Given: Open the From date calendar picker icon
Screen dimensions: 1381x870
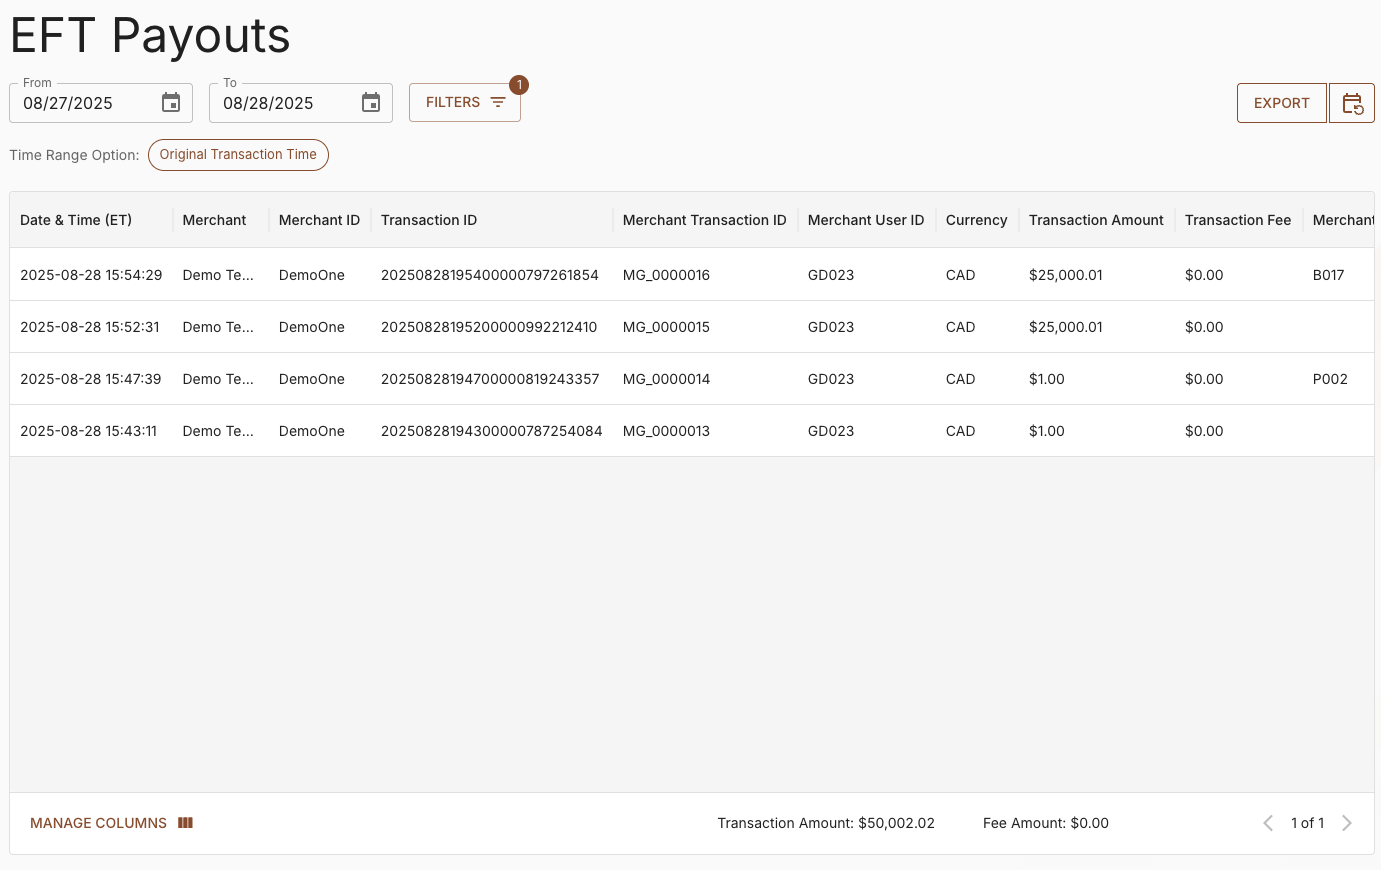Looking at the screenshot, I should click(x=170, y=102).
